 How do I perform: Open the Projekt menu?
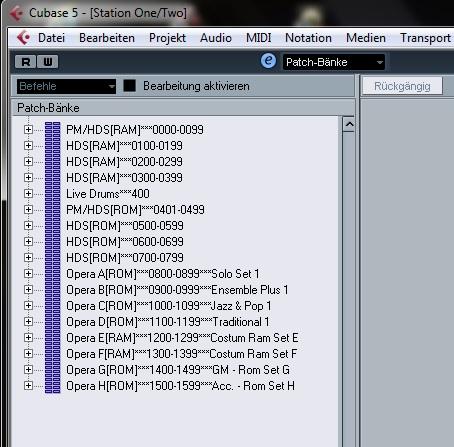pos(167,38)
